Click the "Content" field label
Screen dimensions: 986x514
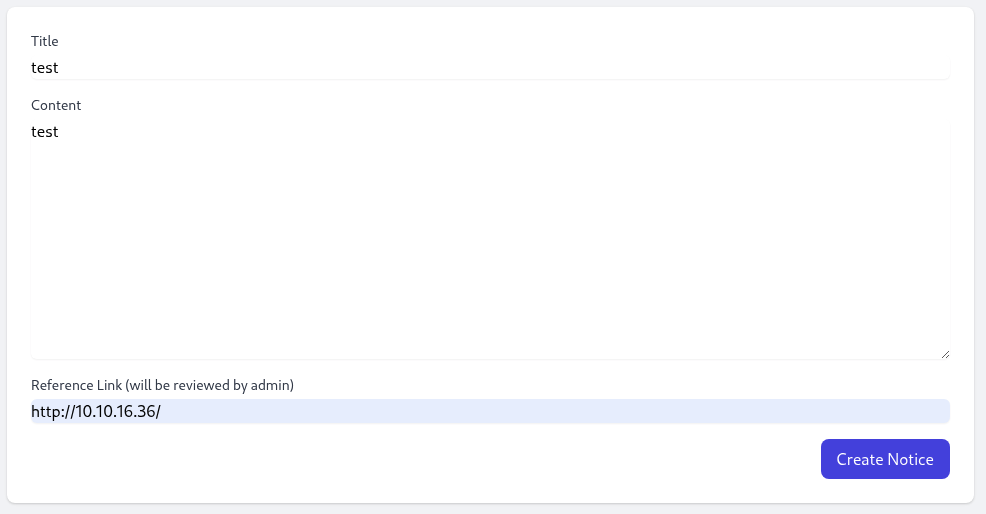(56, 105)
